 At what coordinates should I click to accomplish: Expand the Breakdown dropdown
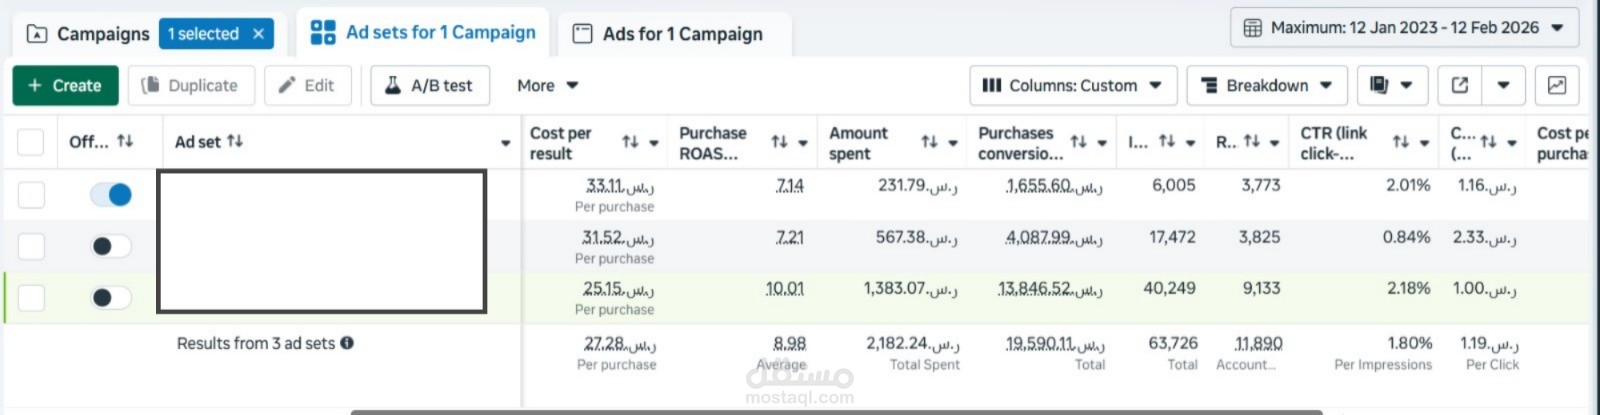click(x=1267, y=86)
